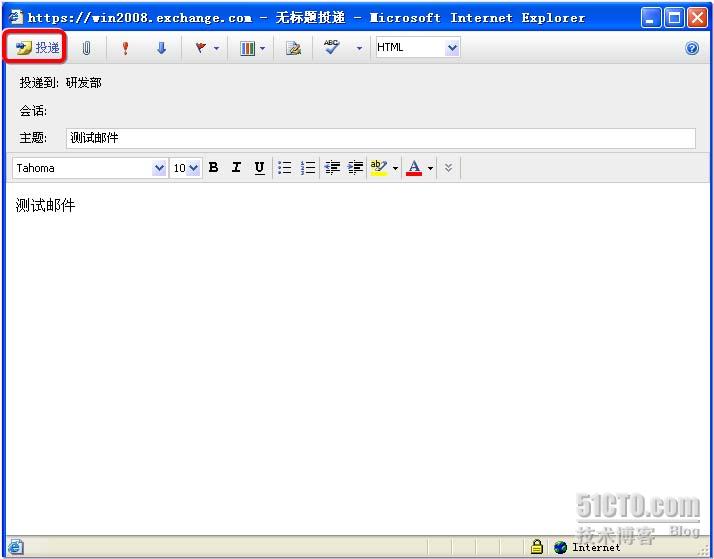Apply red font color
The width and height of the screenshot is (714, 559).
point(413,168)
